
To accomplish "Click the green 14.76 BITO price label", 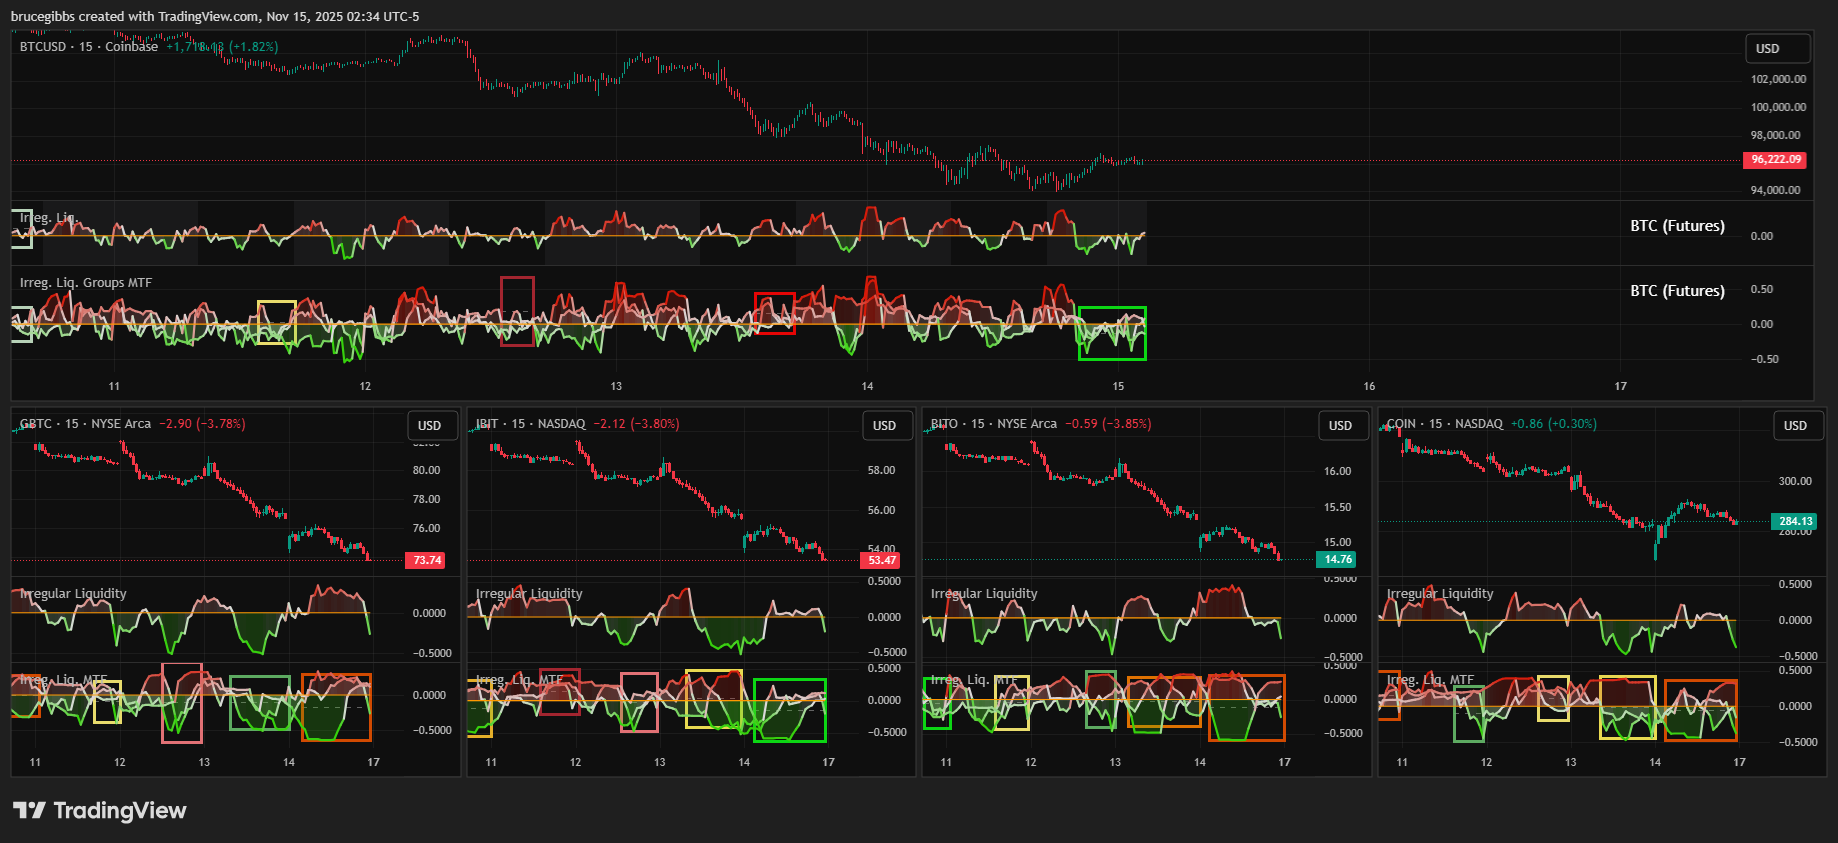I will point(1338,560).
